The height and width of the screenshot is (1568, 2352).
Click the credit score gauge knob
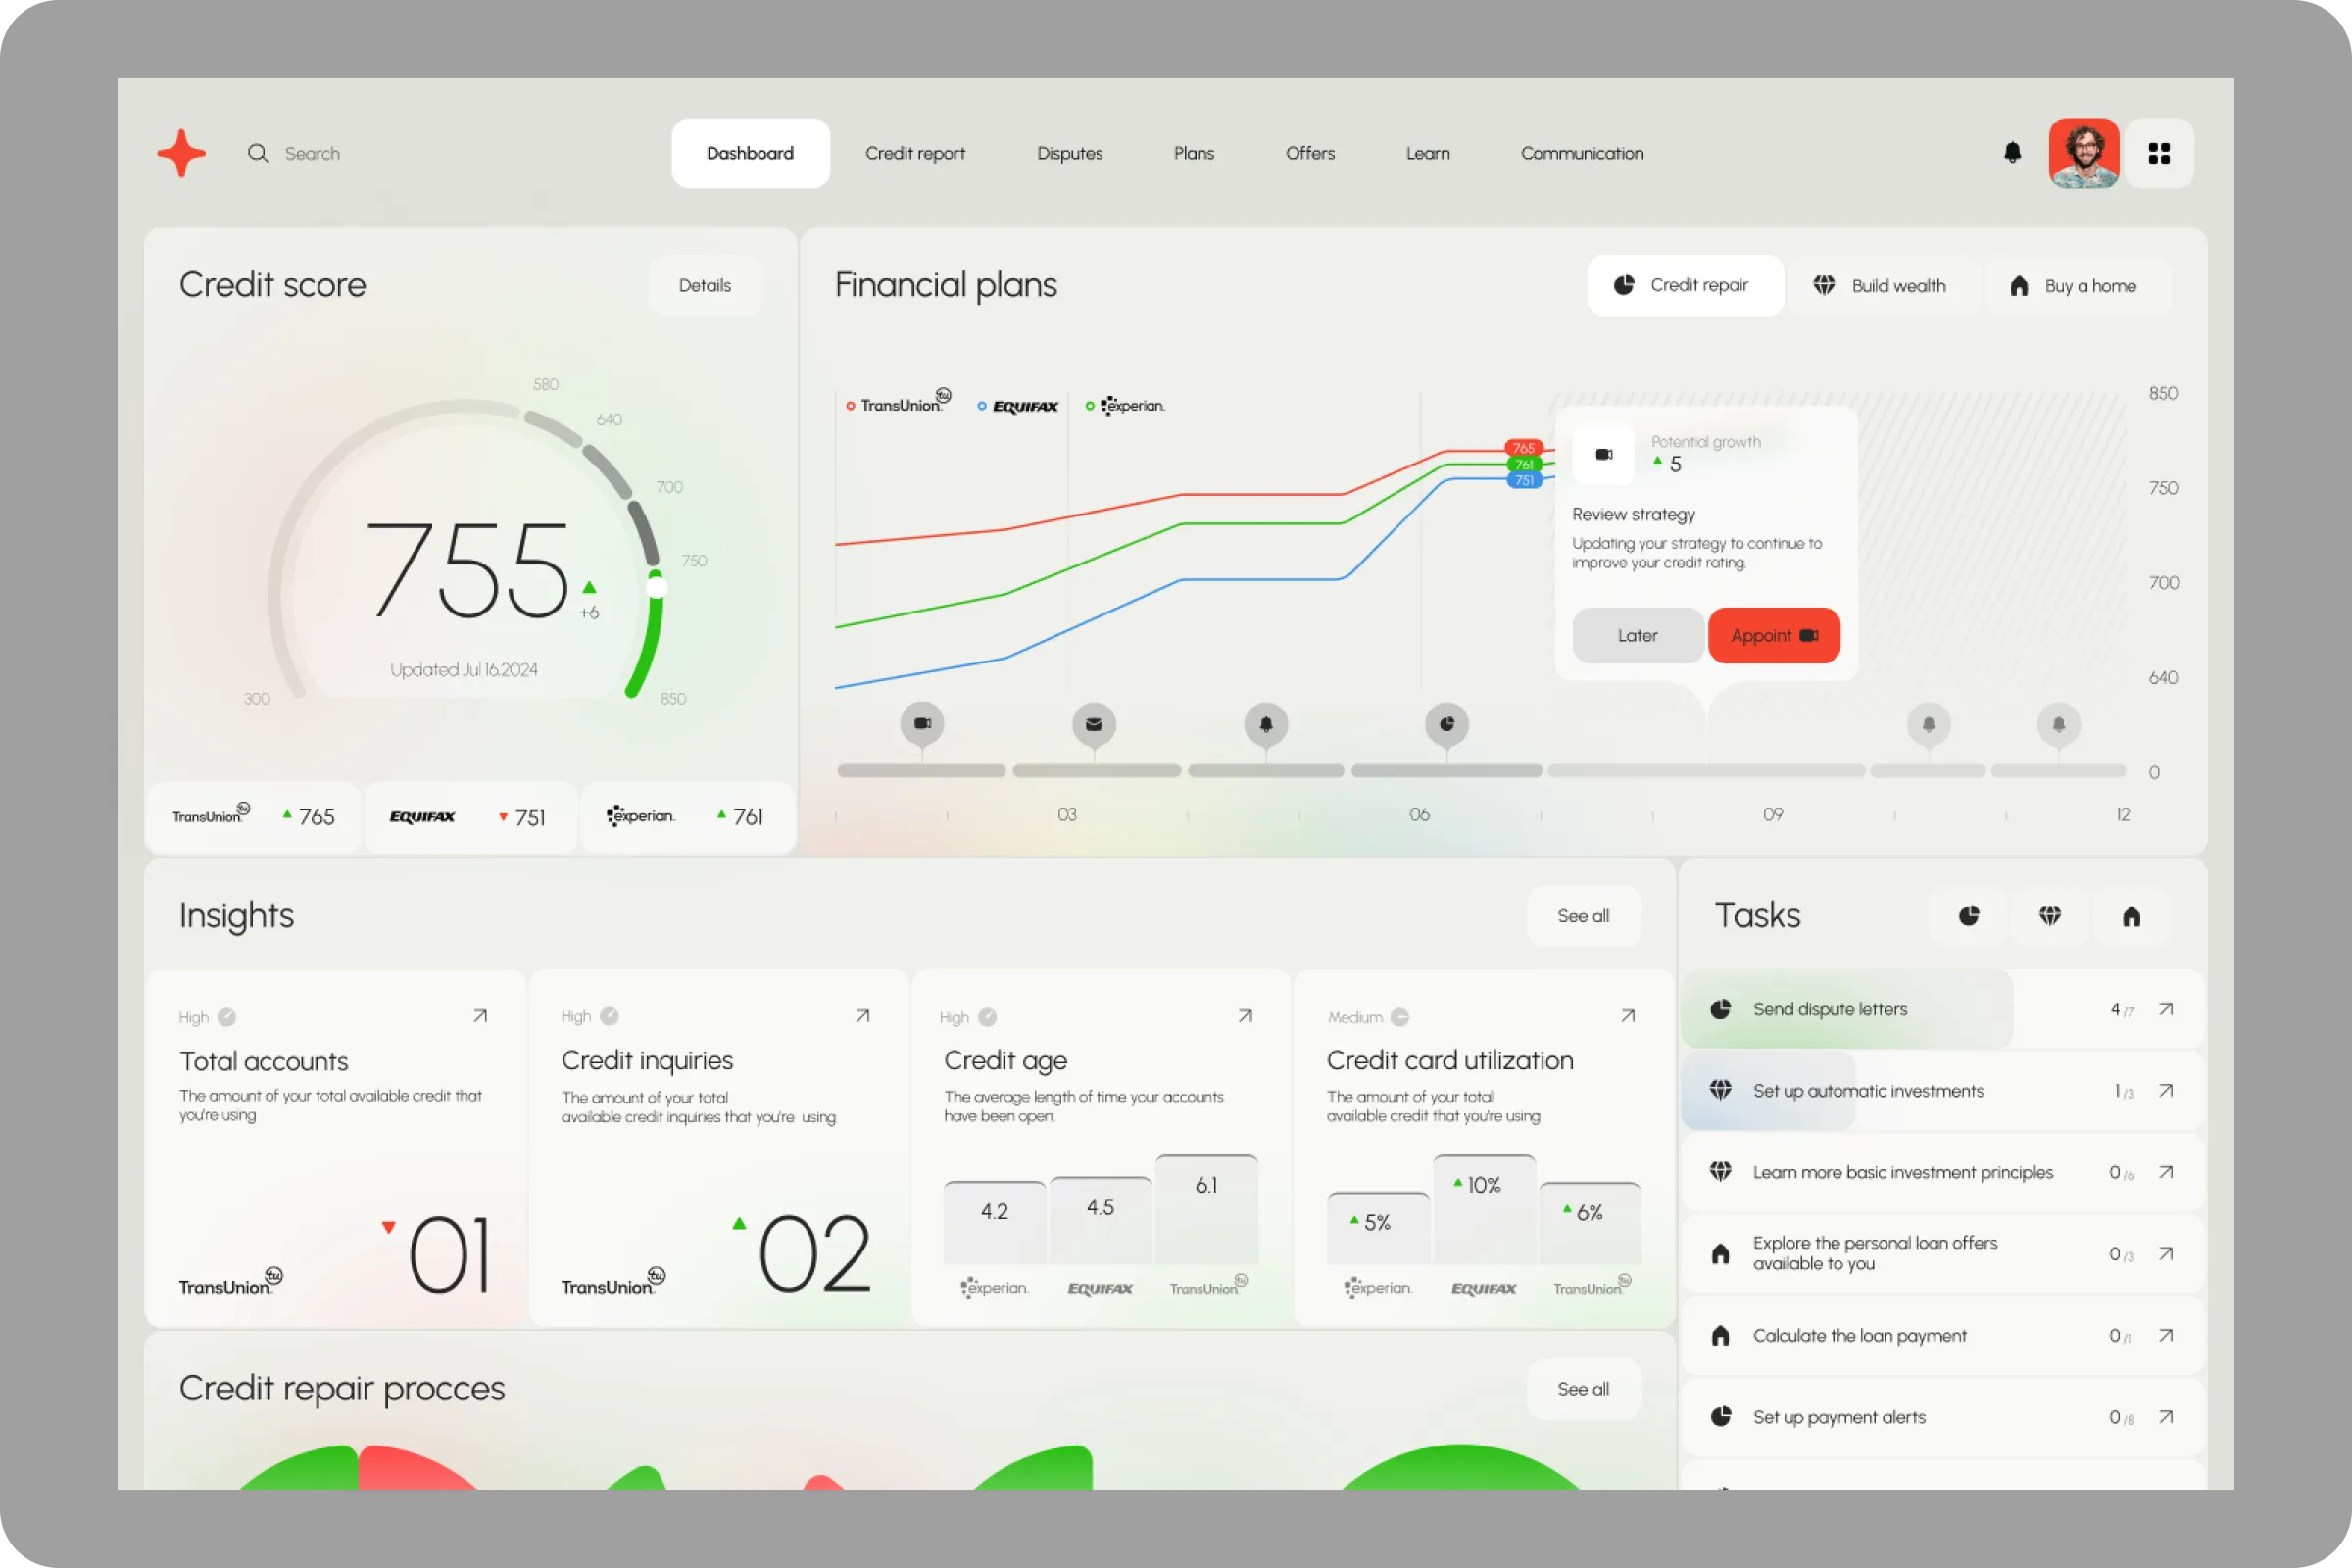tap(656, 588)
